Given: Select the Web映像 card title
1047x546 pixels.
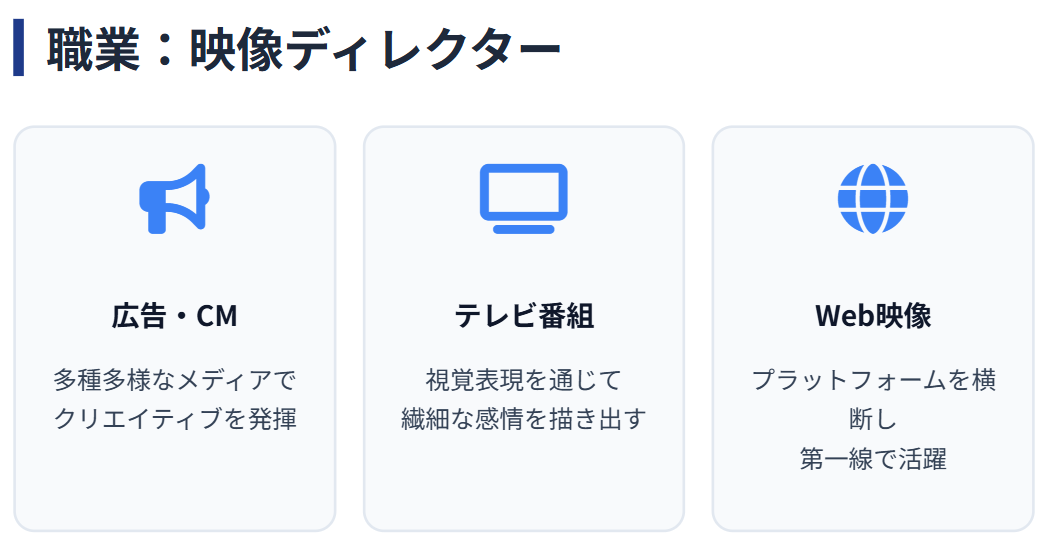Looking at the screenshot, I should coord(872,316).
